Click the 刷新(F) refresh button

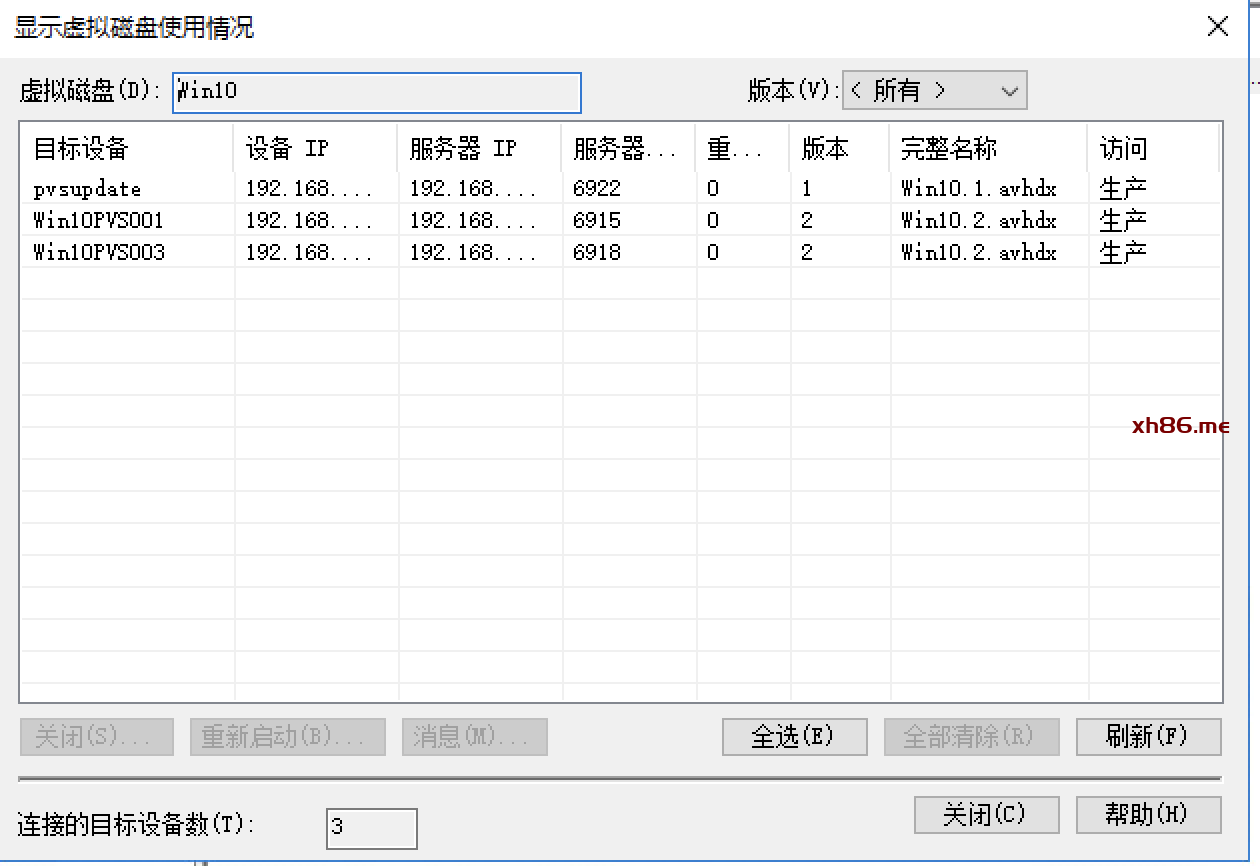click(x=1147, y=737)
